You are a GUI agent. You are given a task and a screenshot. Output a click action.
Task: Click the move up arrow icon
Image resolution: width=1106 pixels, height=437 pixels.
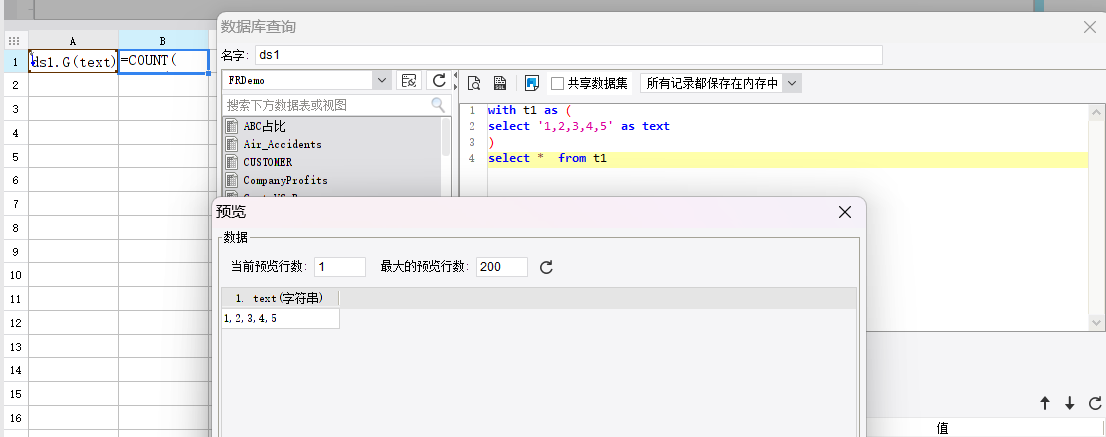[1045, 403]
